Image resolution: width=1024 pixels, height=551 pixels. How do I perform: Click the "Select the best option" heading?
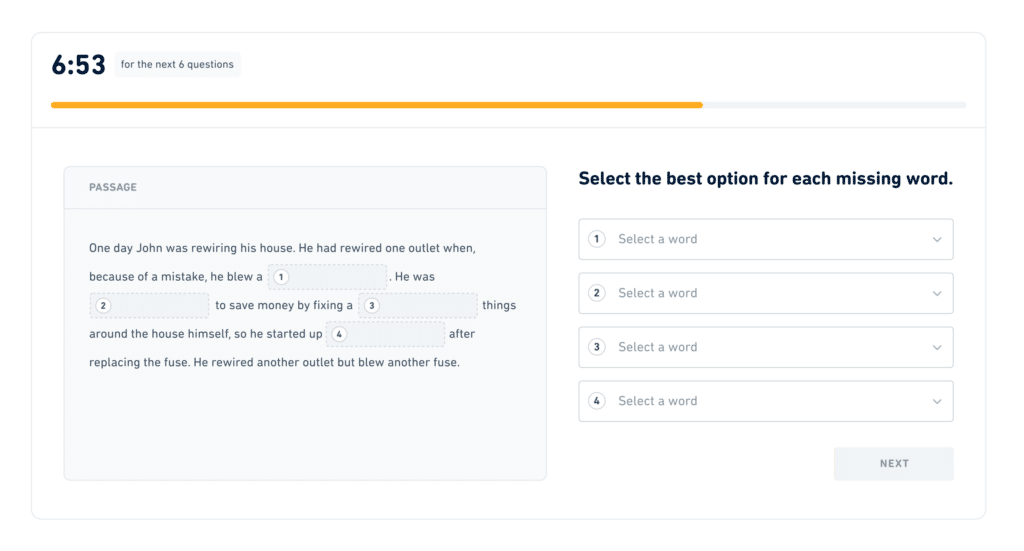point(765,179)
